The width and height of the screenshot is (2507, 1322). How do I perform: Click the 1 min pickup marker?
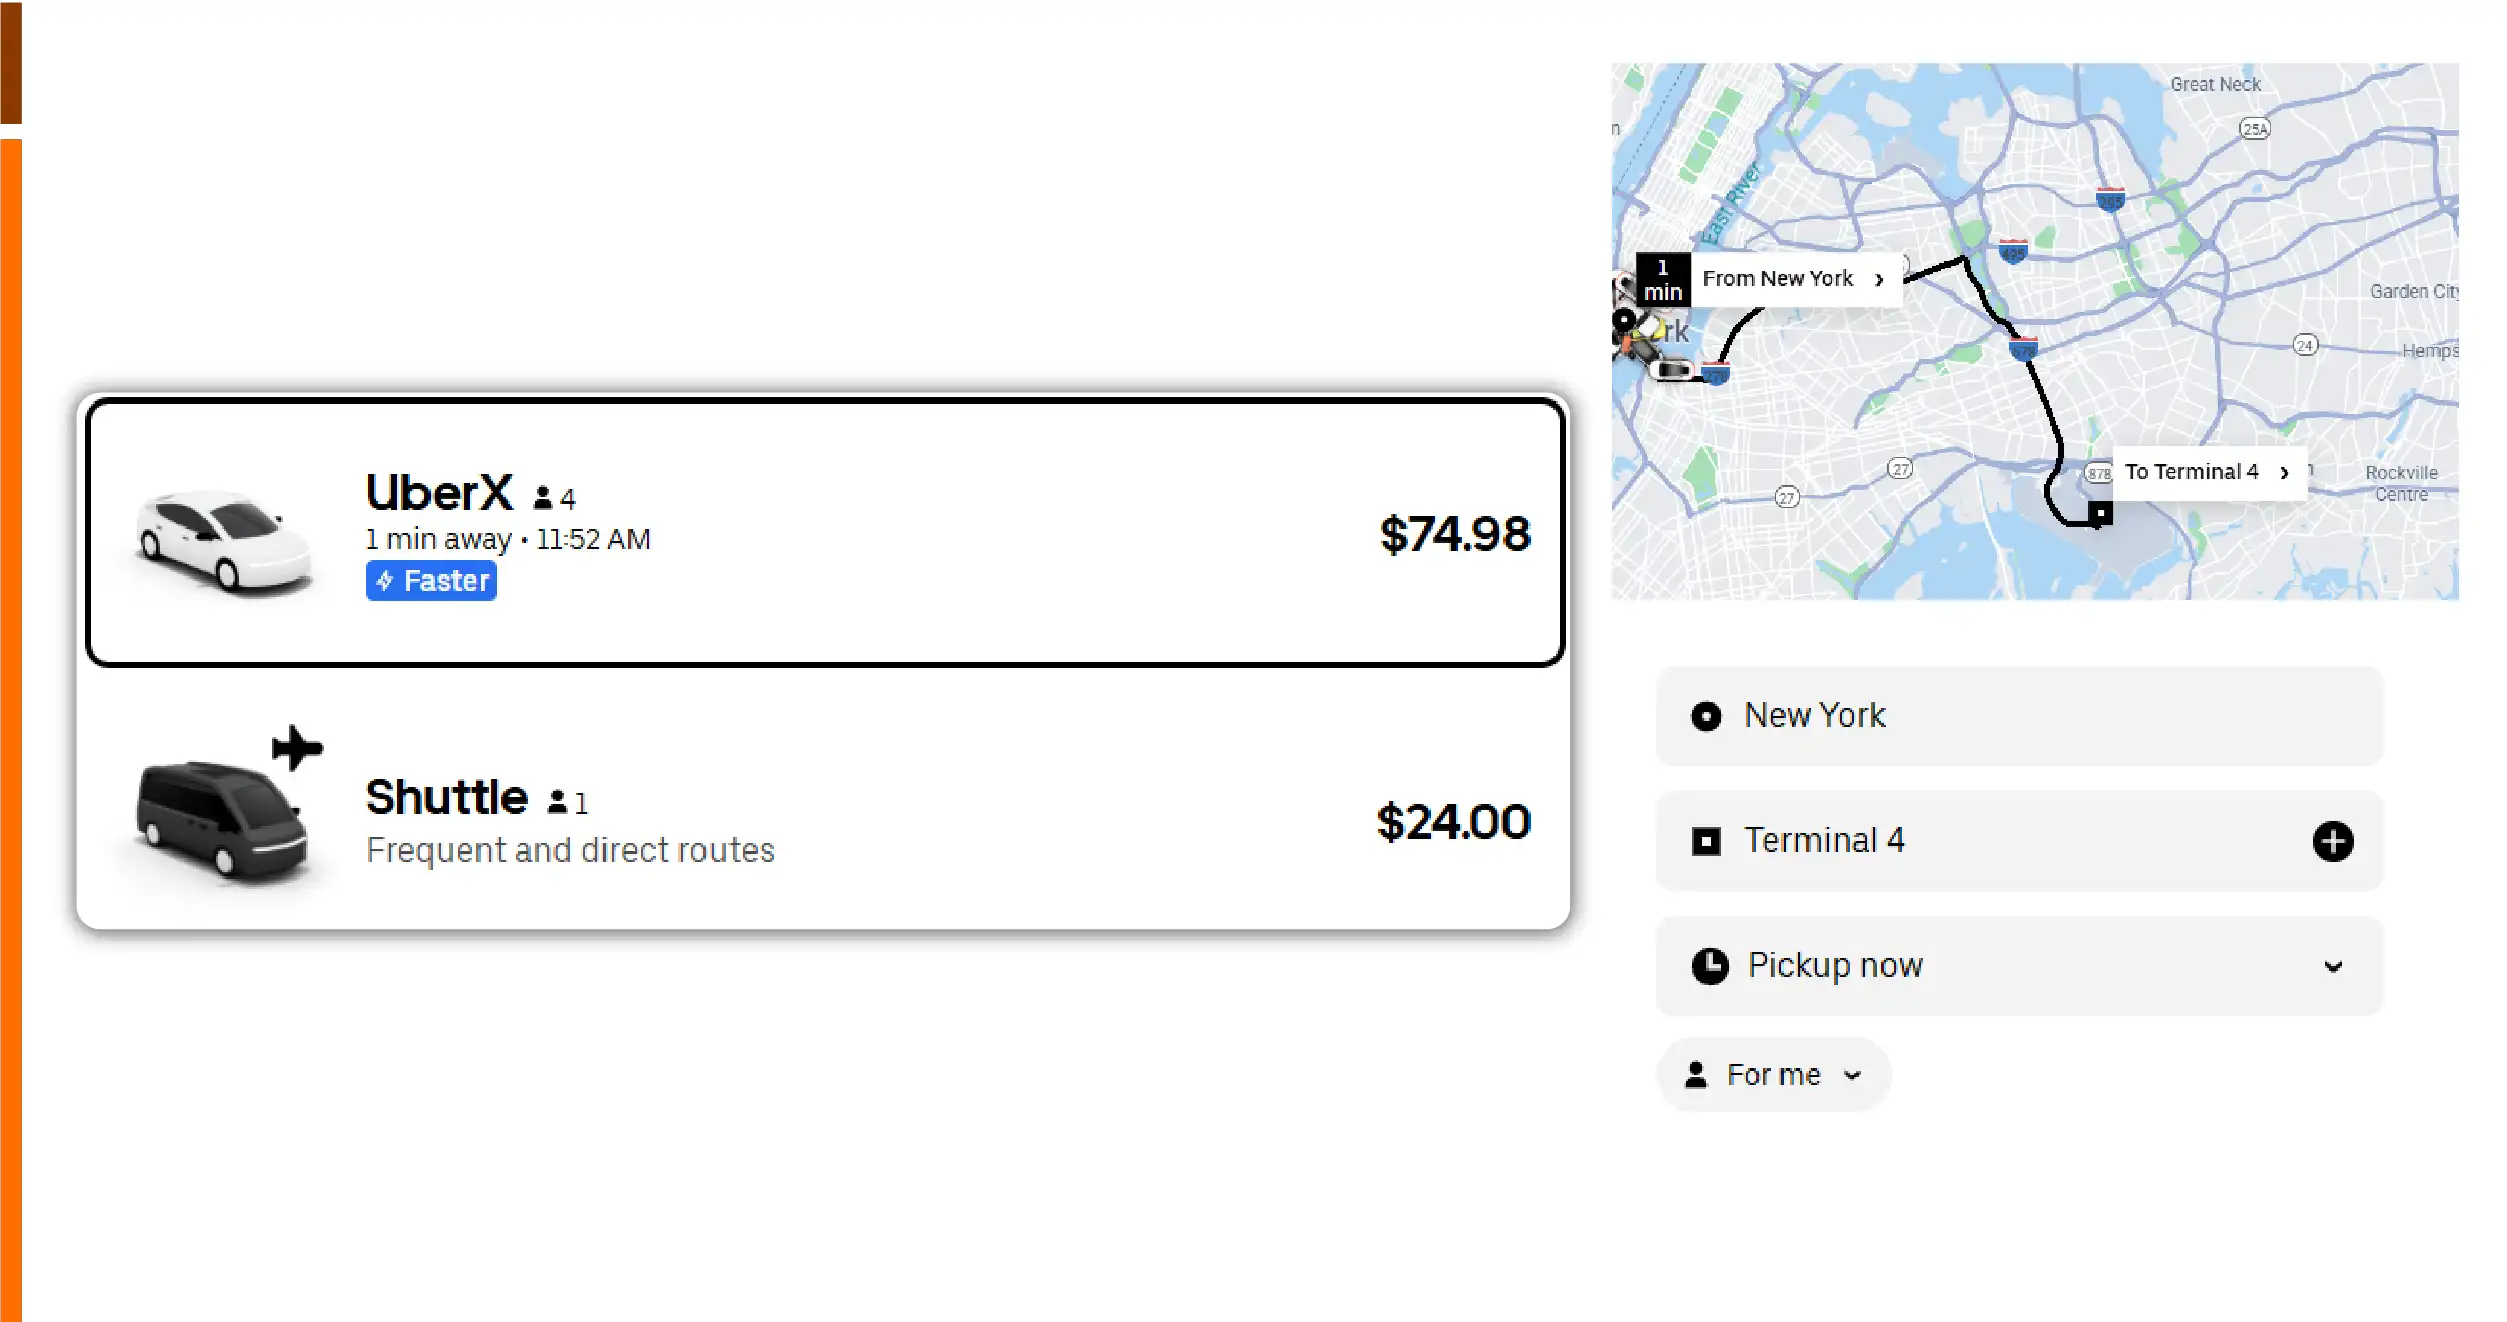1662,280
